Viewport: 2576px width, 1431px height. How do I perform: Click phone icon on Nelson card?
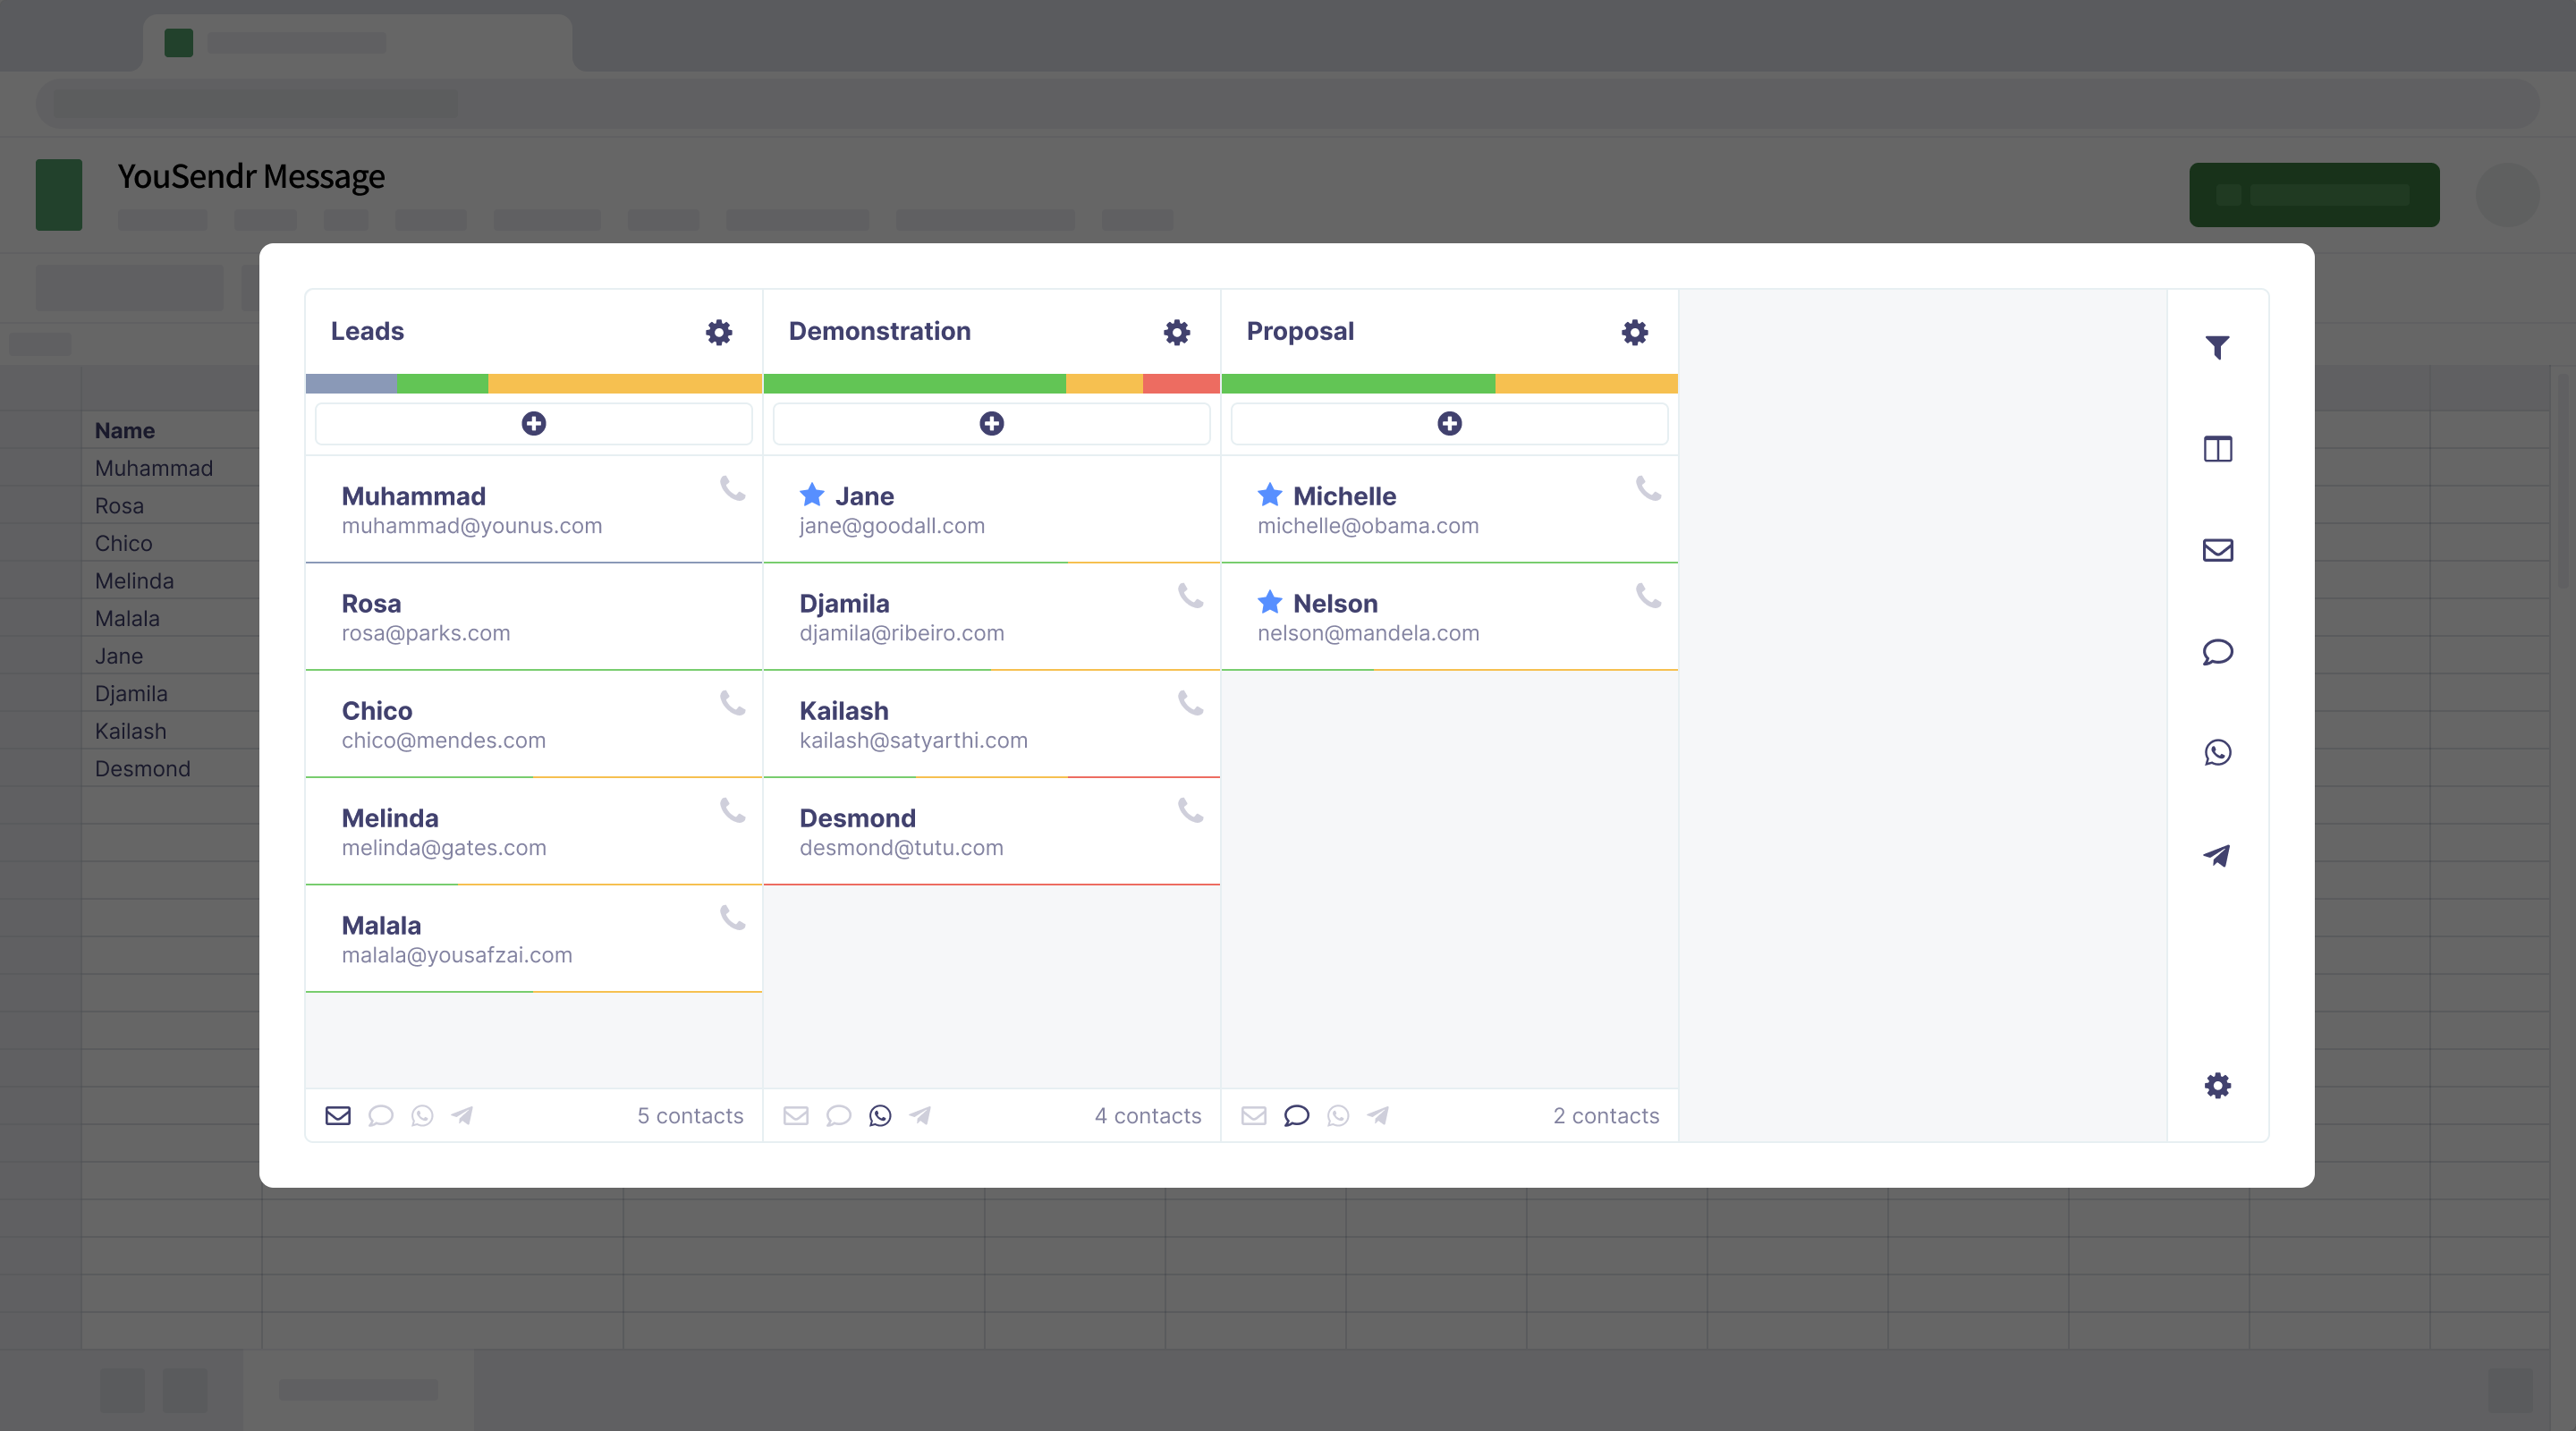coord(1649,595)
